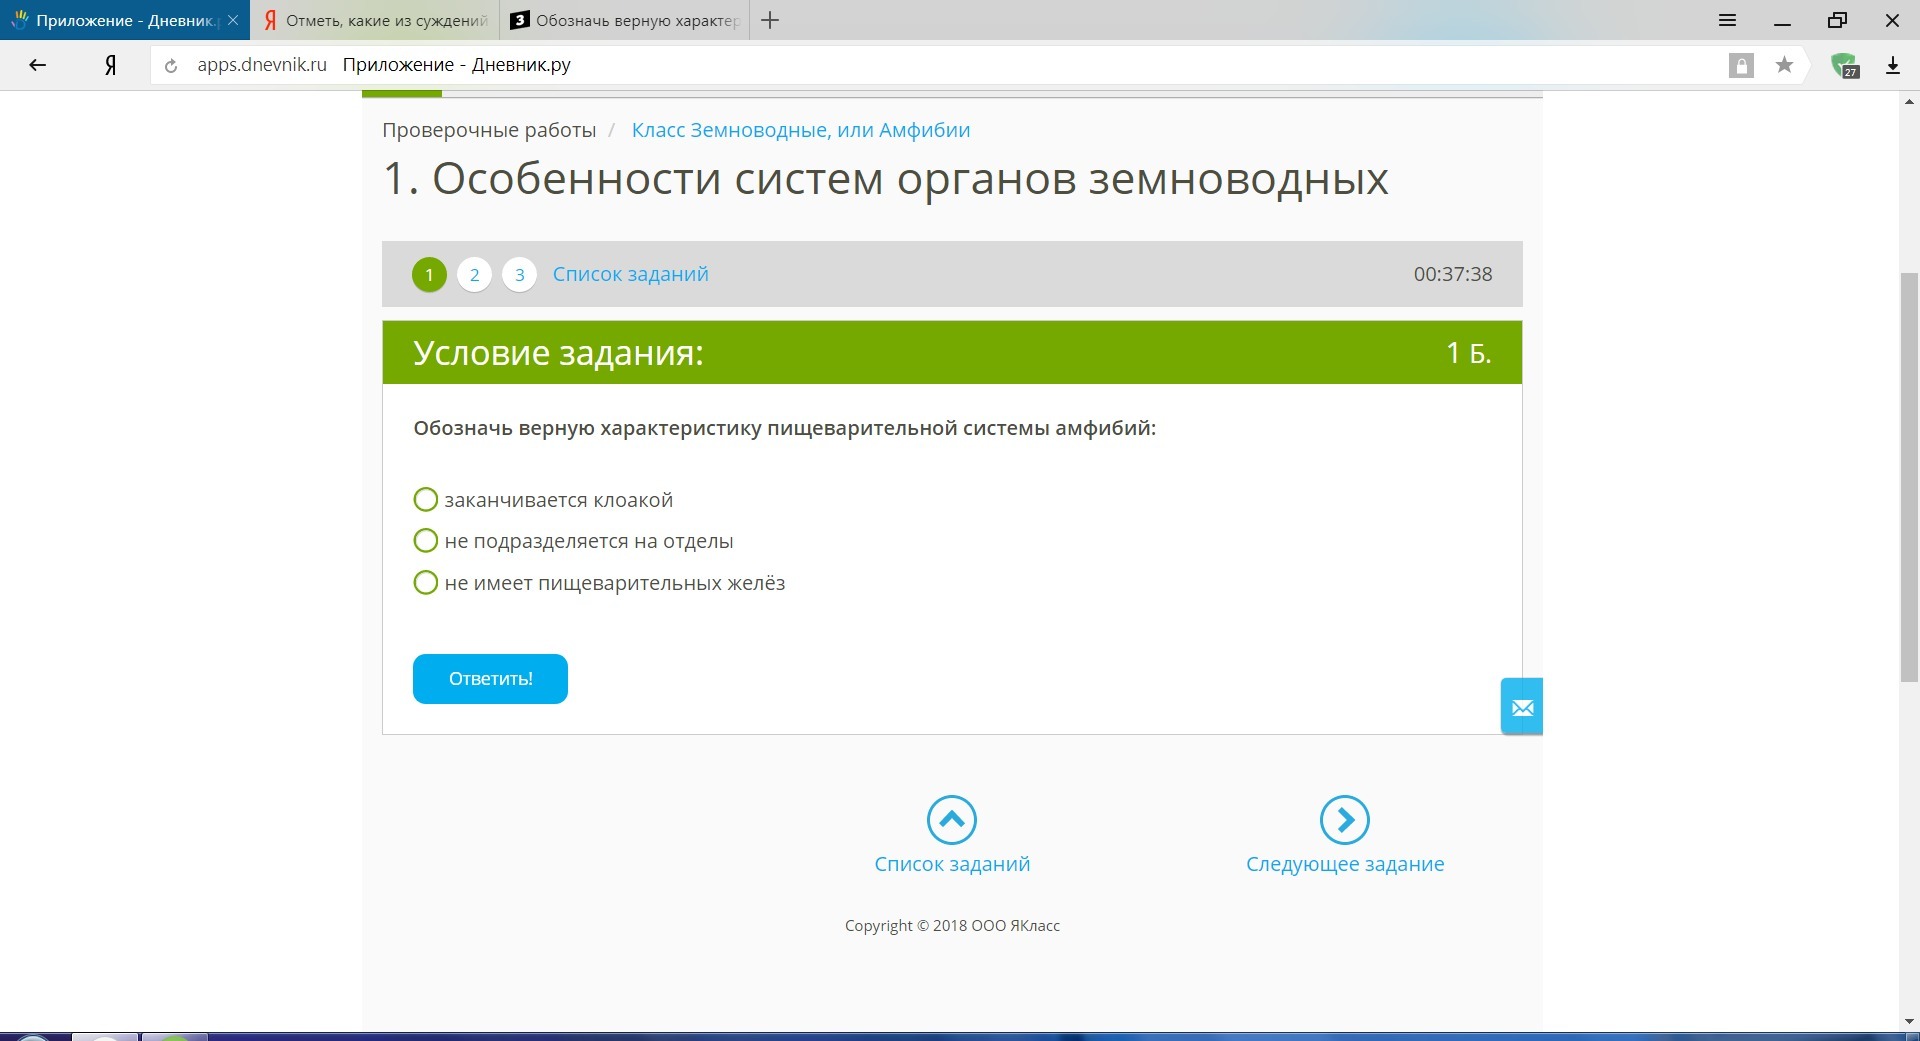Viewport: 1920px width, 1041px height.
Task: Reload the page with the refresh icon
Action: pos(171,66)
